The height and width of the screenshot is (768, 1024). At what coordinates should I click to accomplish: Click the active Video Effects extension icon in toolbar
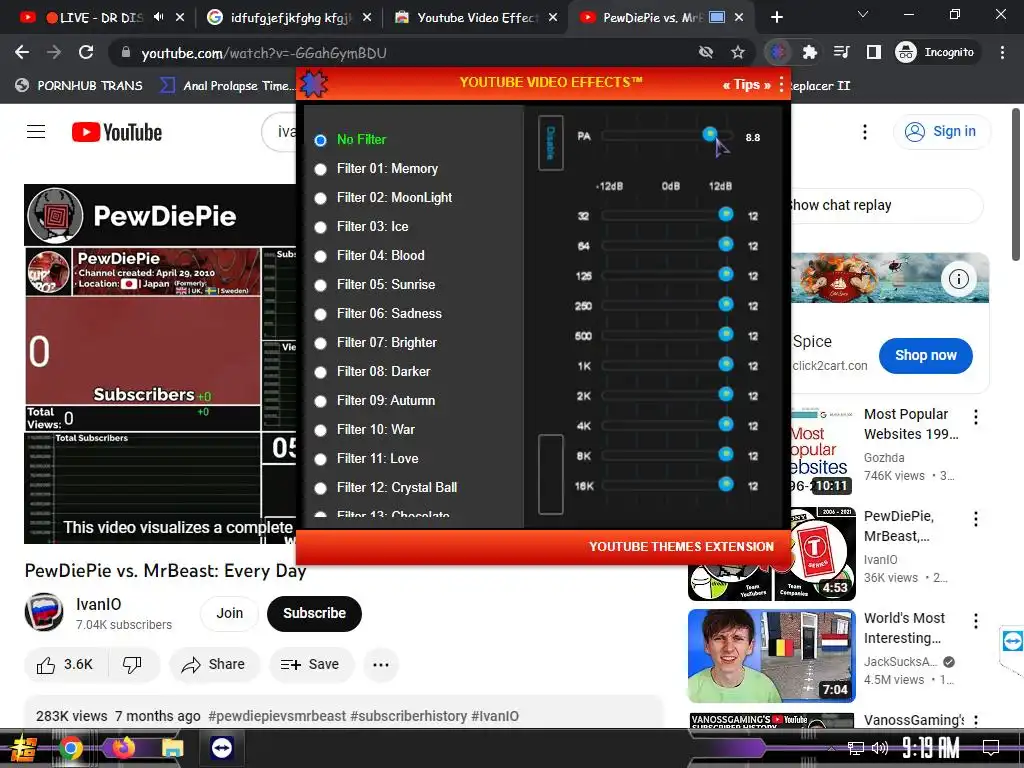click(778, 52)
